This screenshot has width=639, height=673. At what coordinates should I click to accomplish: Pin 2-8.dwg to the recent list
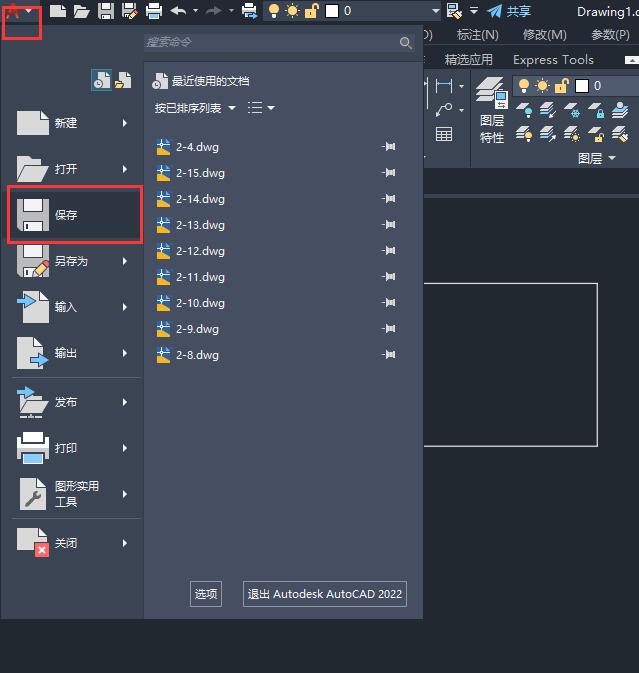389,355
